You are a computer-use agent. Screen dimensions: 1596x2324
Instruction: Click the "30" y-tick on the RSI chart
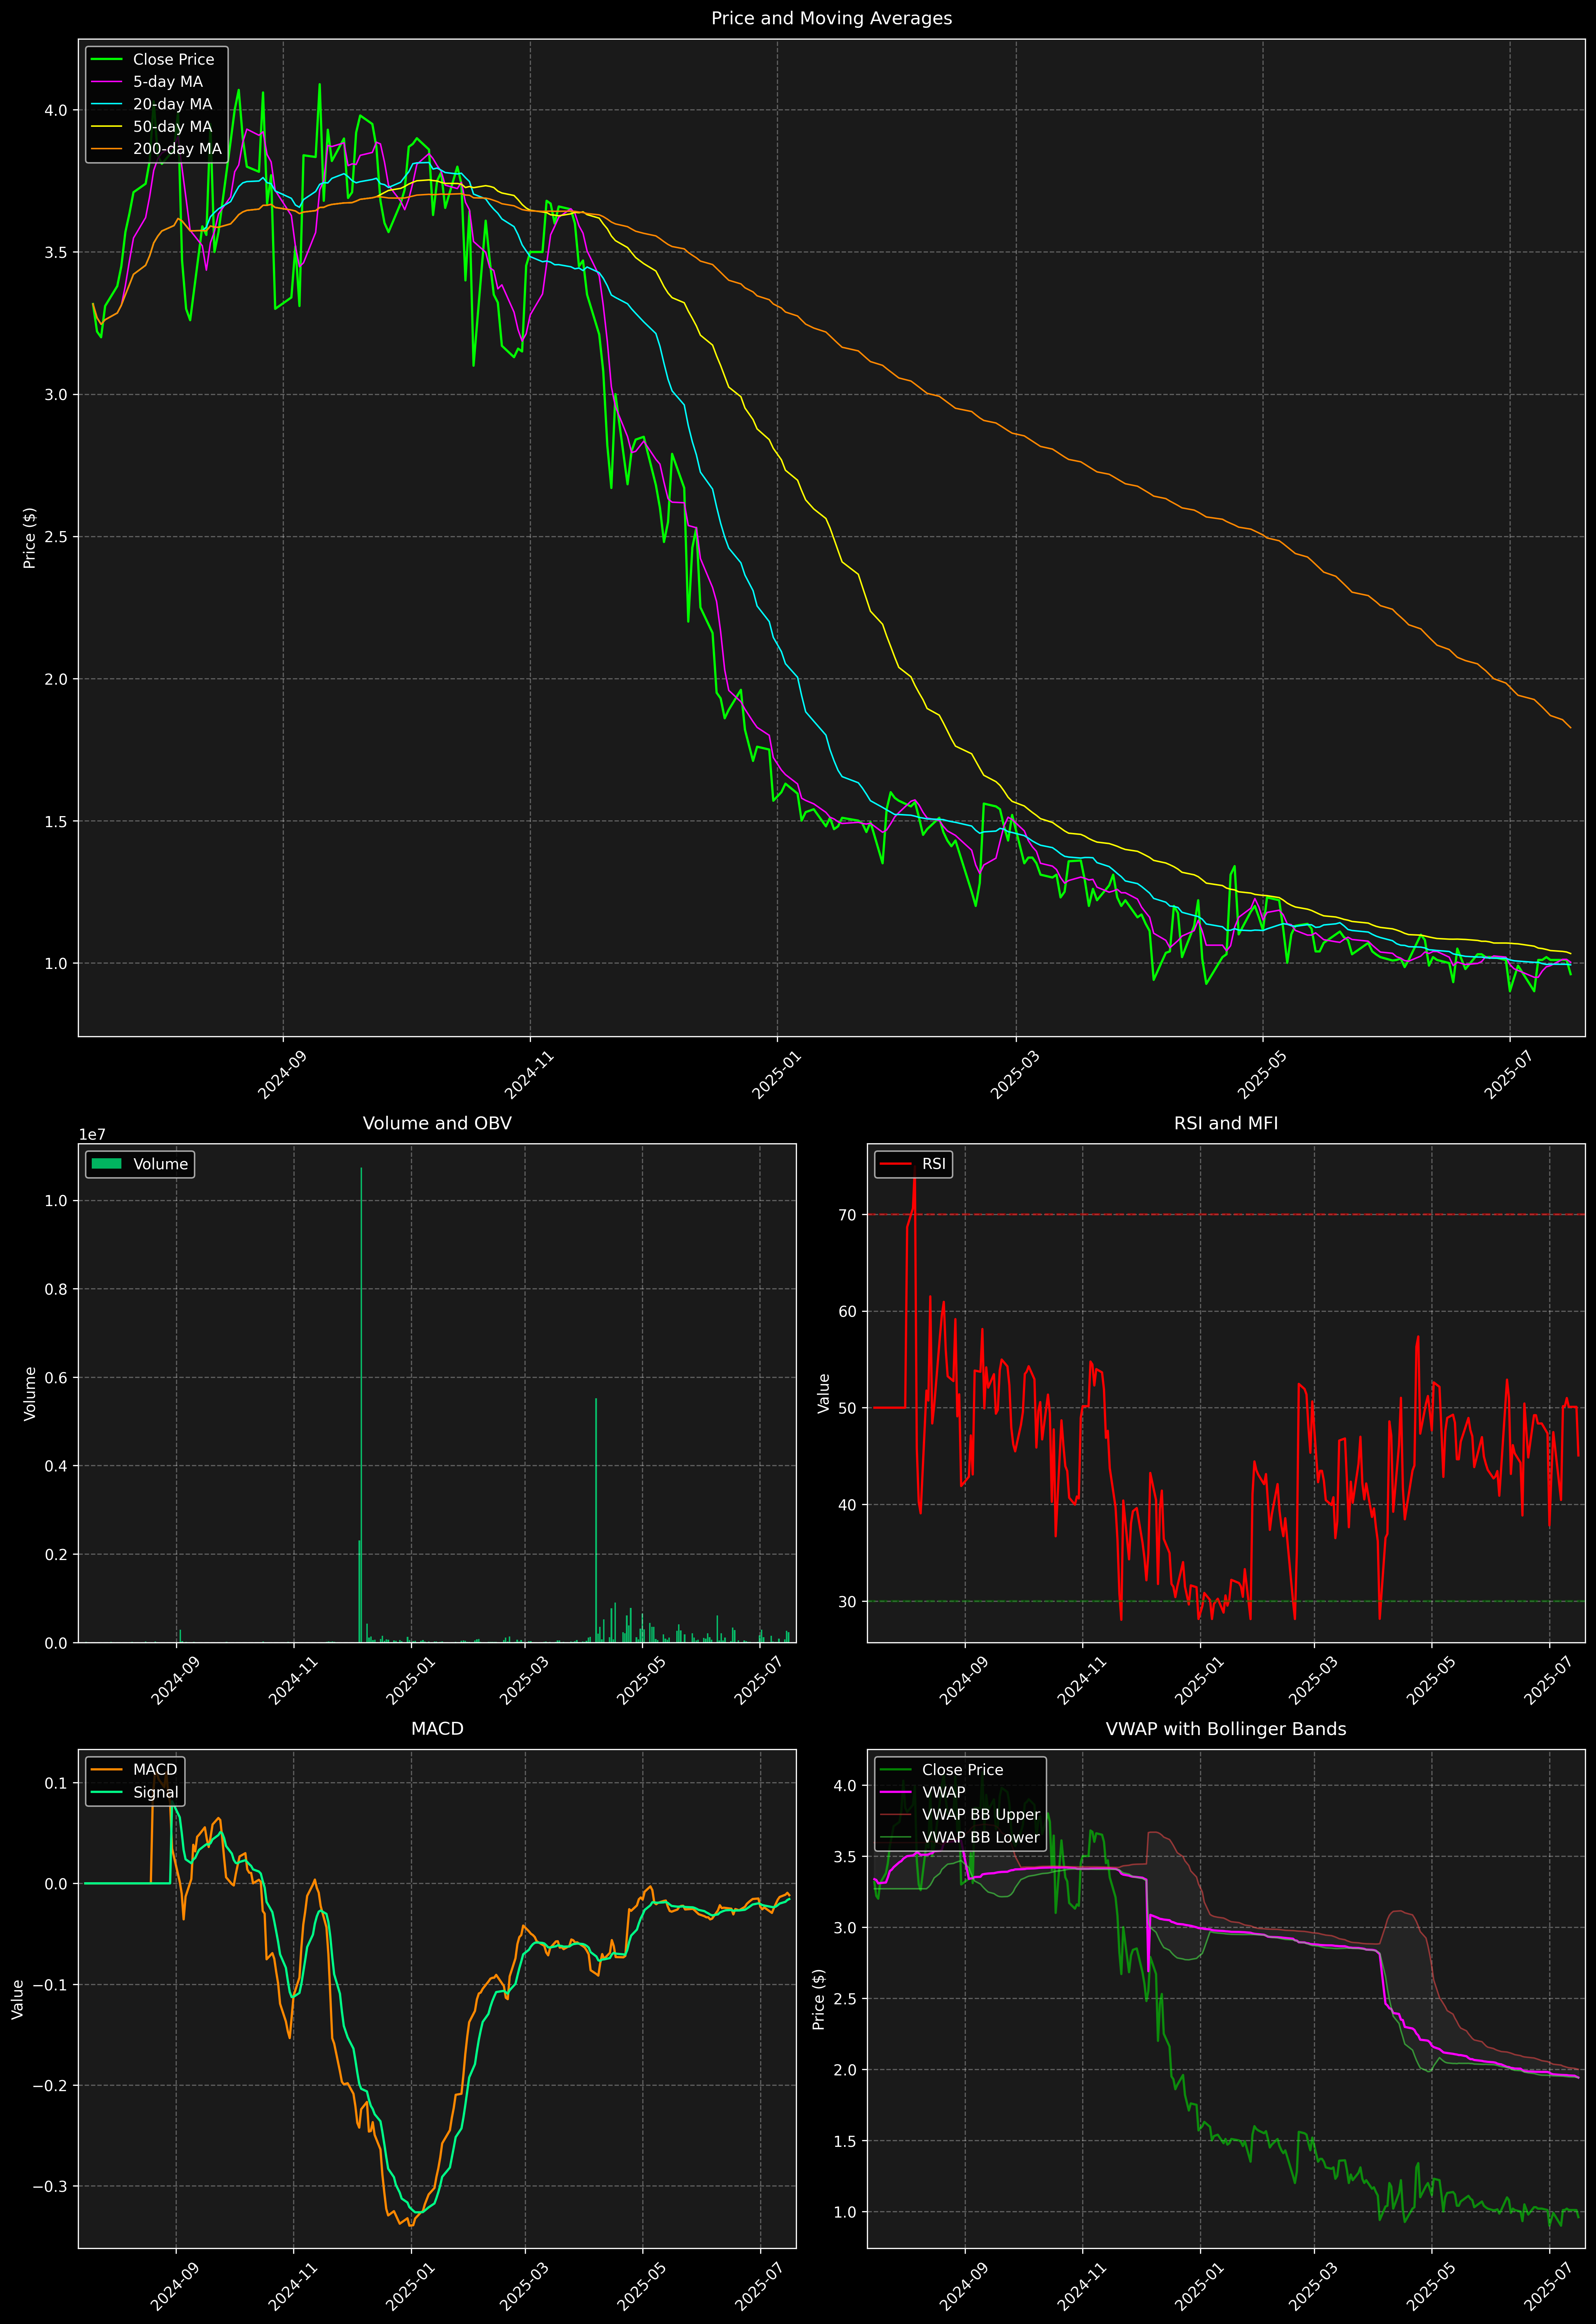(x=848, y=1602)
